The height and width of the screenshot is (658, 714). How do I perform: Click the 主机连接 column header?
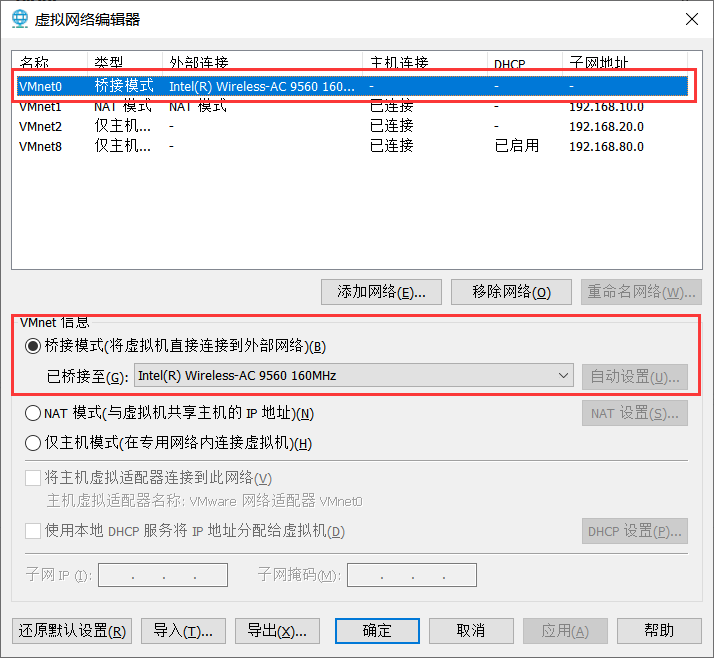(x=425, y=61)
